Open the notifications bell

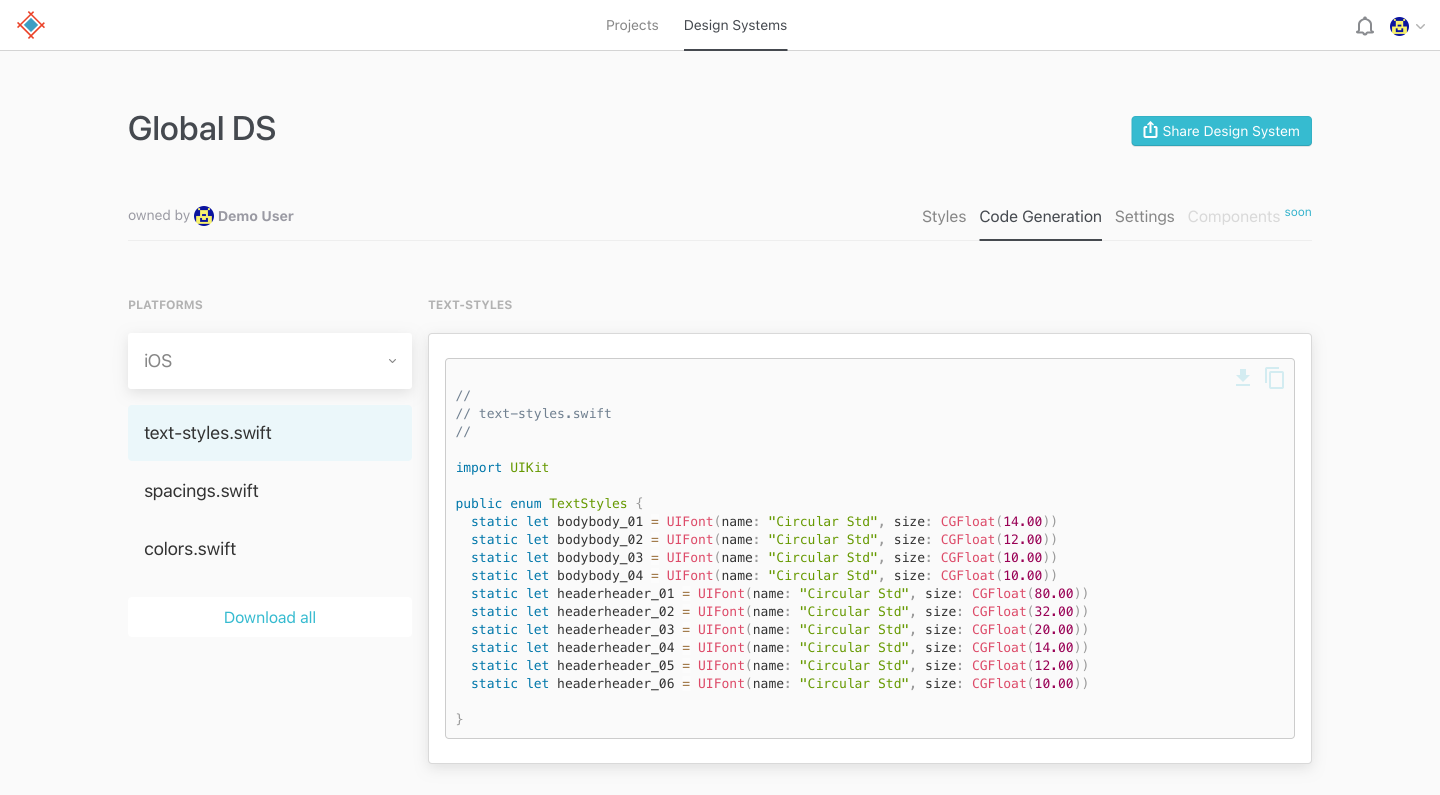(1365, 27)
